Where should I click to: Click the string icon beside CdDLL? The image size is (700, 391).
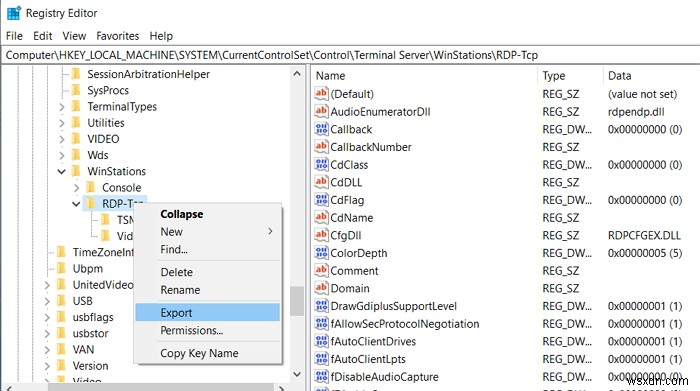click(x=321, y=182)
